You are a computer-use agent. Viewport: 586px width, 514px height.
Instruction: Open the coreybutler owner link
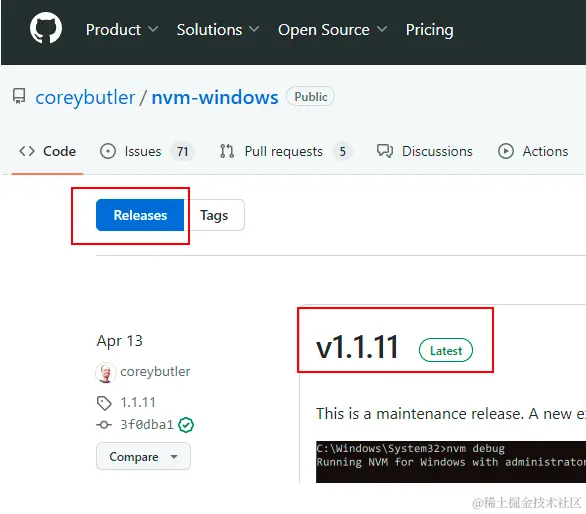(x=85, y=98)
